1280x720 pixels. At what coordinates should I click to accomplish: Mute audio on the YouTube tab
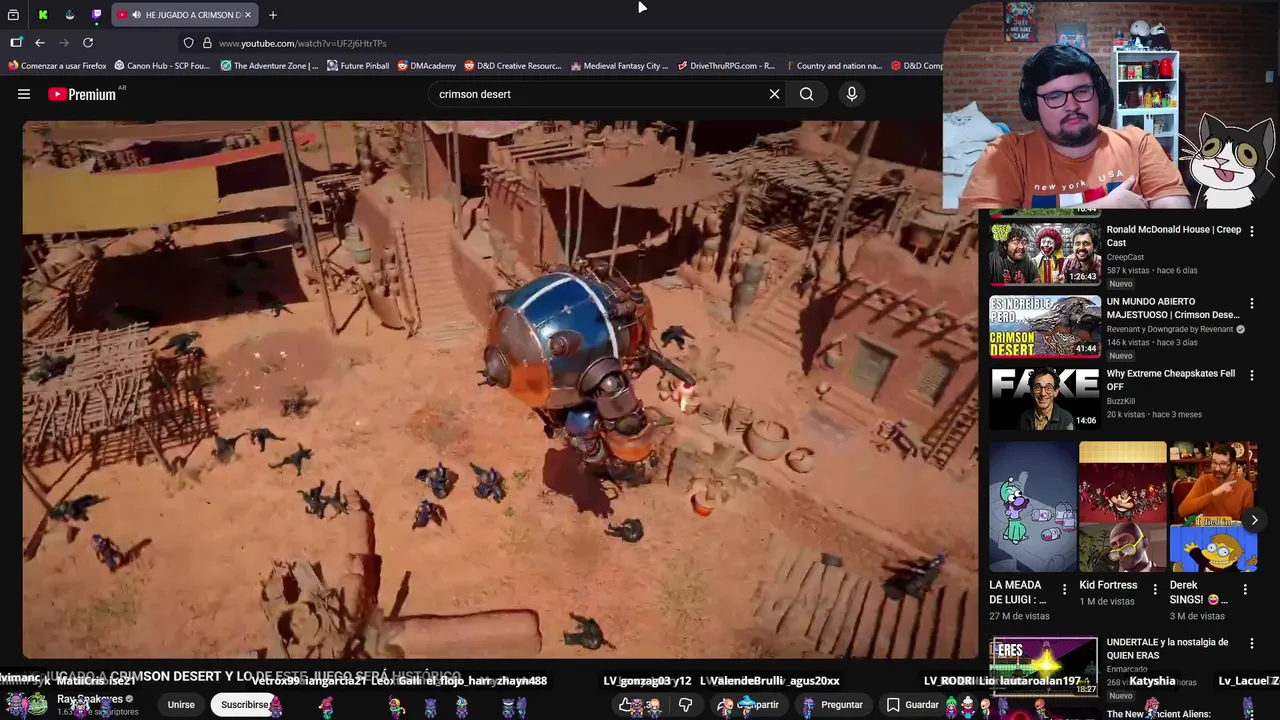pos(136,15)
